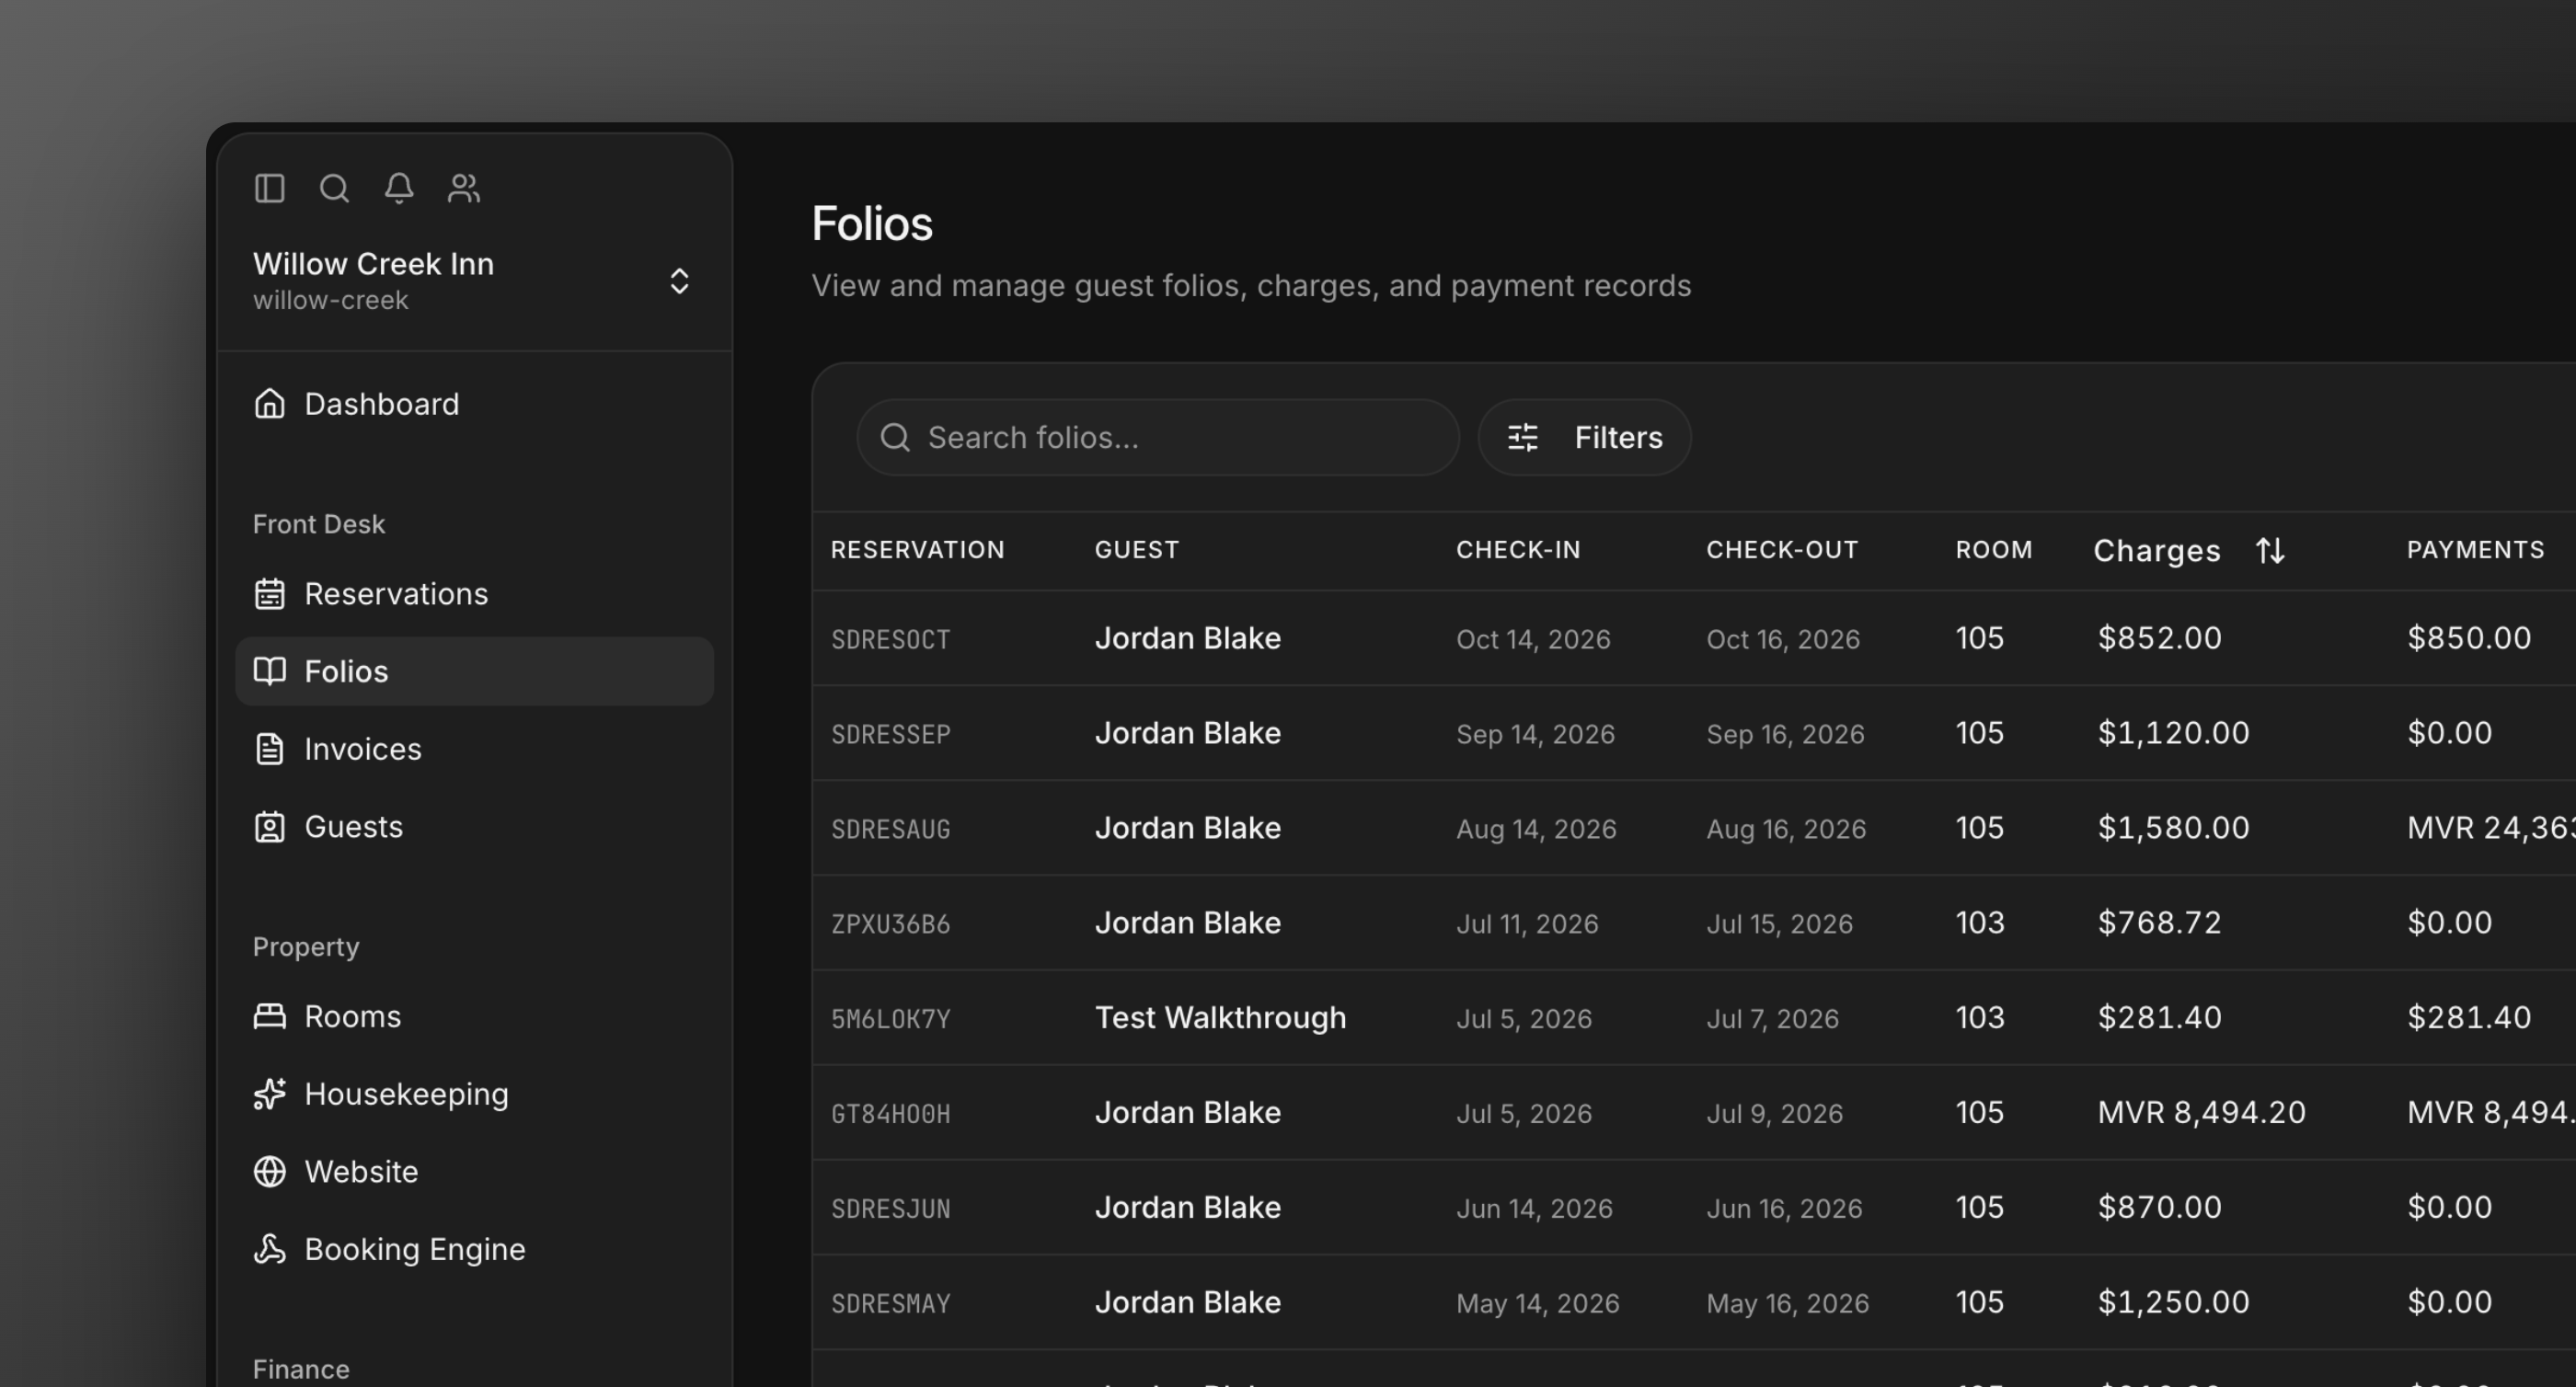The image size is (2576, 1387).
Task: Click charges value $852.00
Action: (x=2159, y=638)
